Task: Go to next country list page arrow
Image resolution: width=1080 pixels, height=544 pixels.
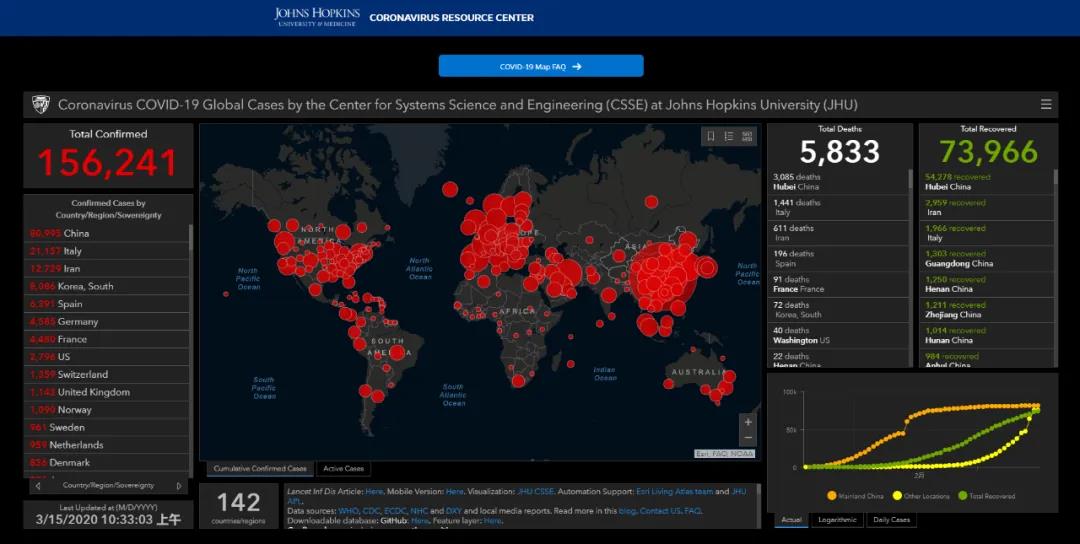Action: (x=179, y=486)
